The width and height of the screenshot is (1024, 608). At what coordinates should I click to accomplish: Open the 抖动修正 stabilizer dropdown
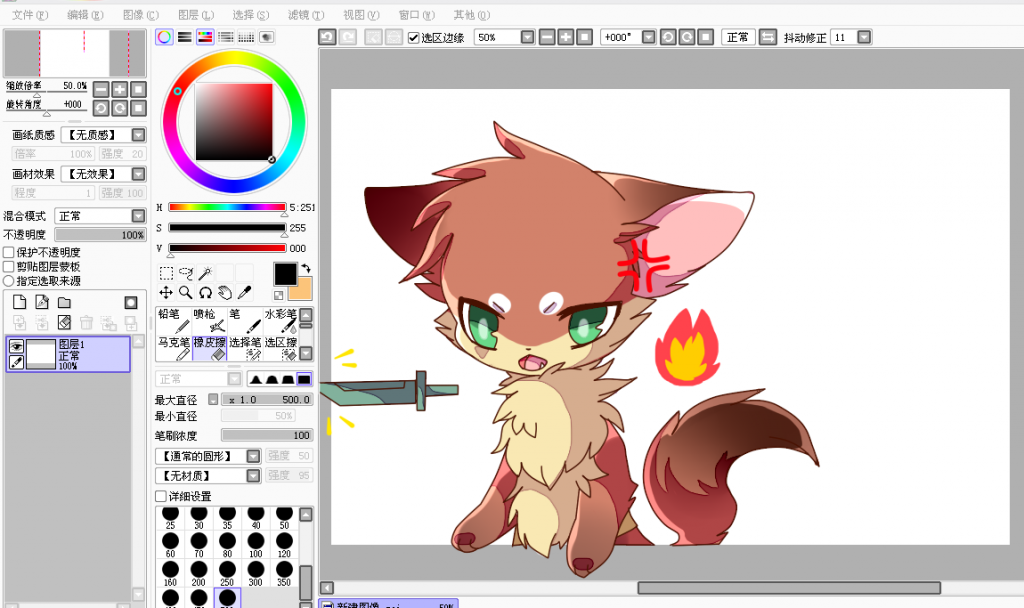coord(864,37)
